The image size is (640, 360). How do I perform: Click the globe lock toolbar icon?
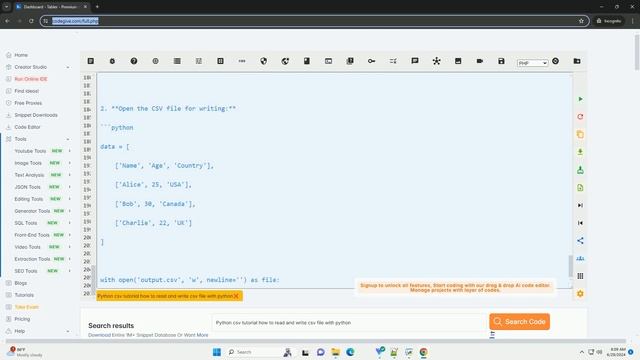pyautogui.click(x=285, y=61)
